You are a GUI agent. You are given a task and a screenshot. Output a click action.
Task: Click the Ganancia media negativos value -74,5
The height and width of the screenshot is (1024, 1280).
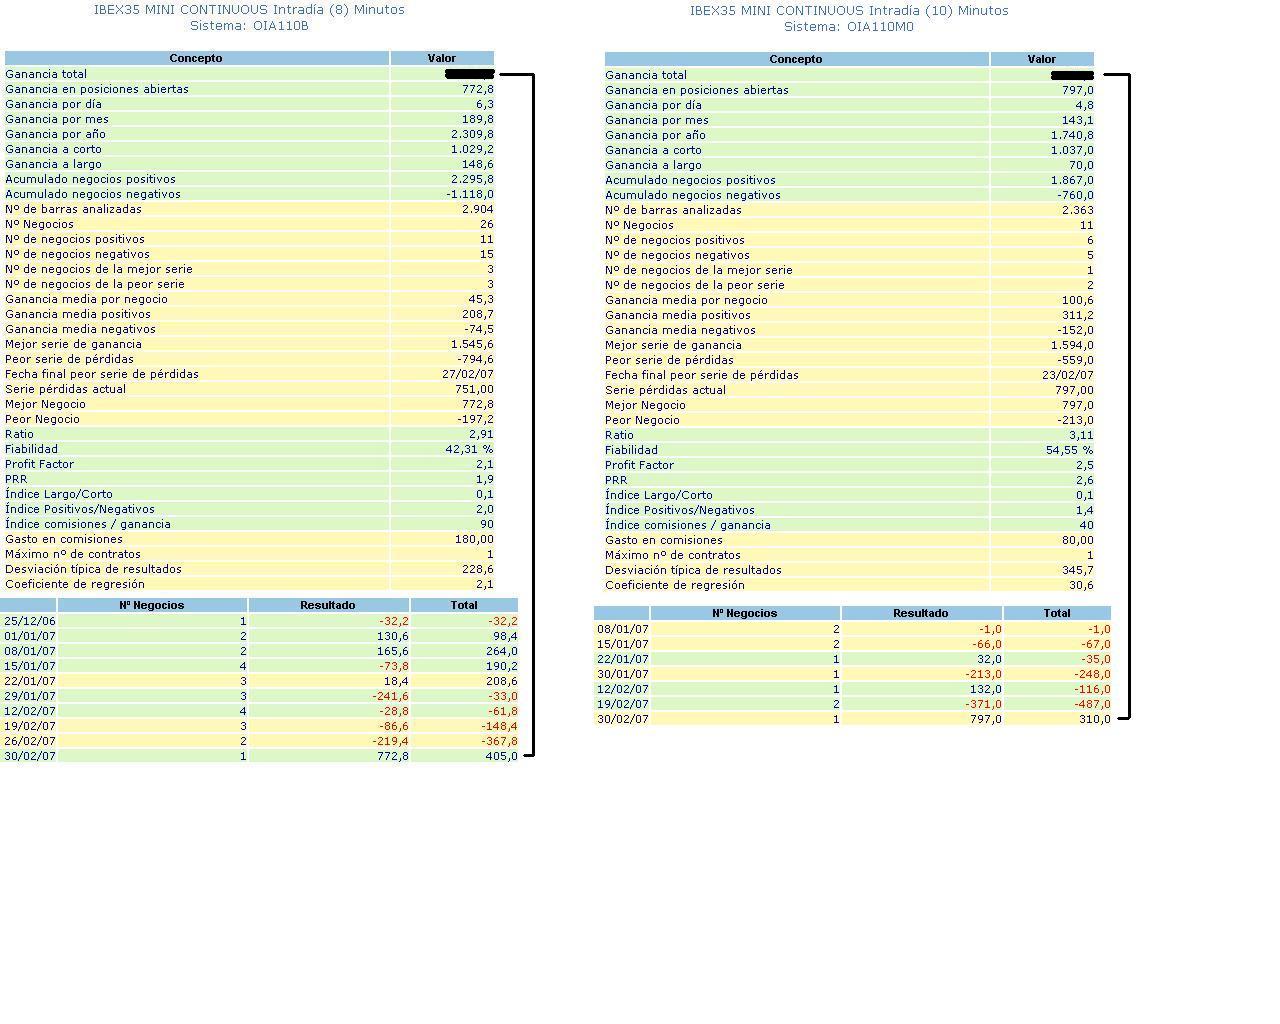pos(479,329)
